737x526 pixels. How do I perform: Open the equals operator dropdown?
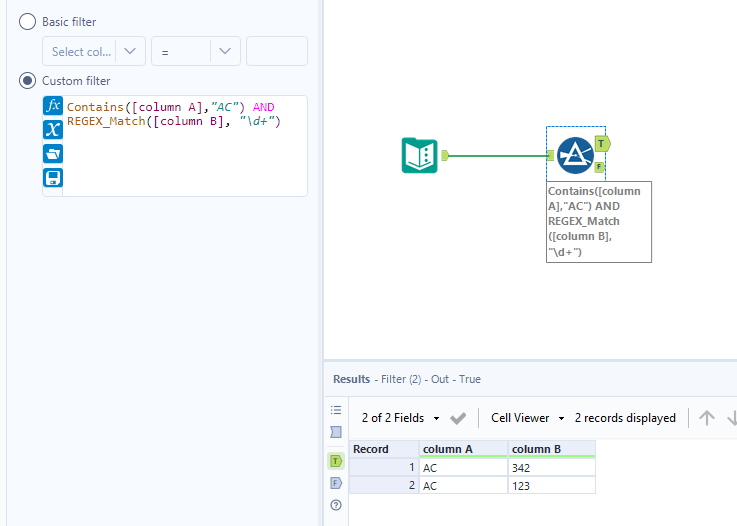point(225,52)
